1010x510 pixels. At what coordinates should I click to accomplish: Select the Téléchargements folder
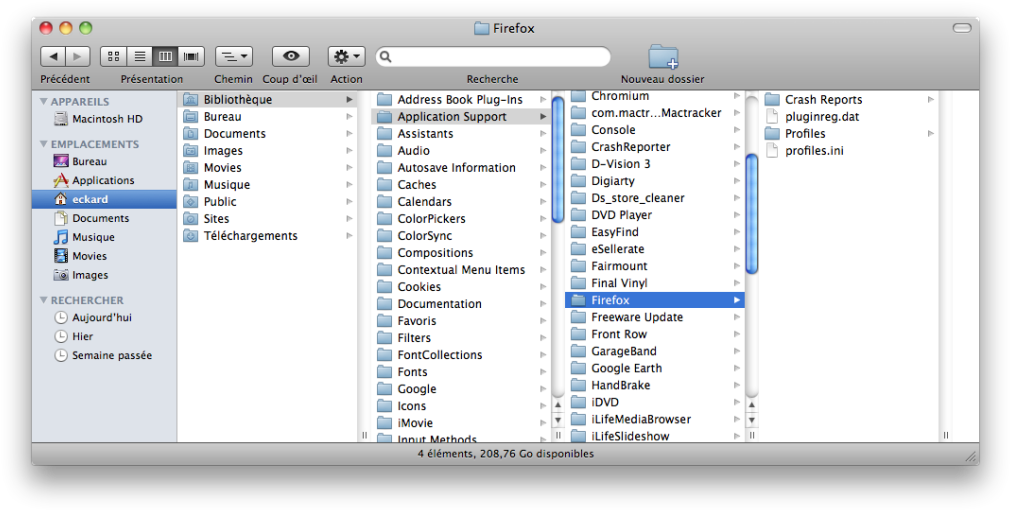click(x=250, y=236)
